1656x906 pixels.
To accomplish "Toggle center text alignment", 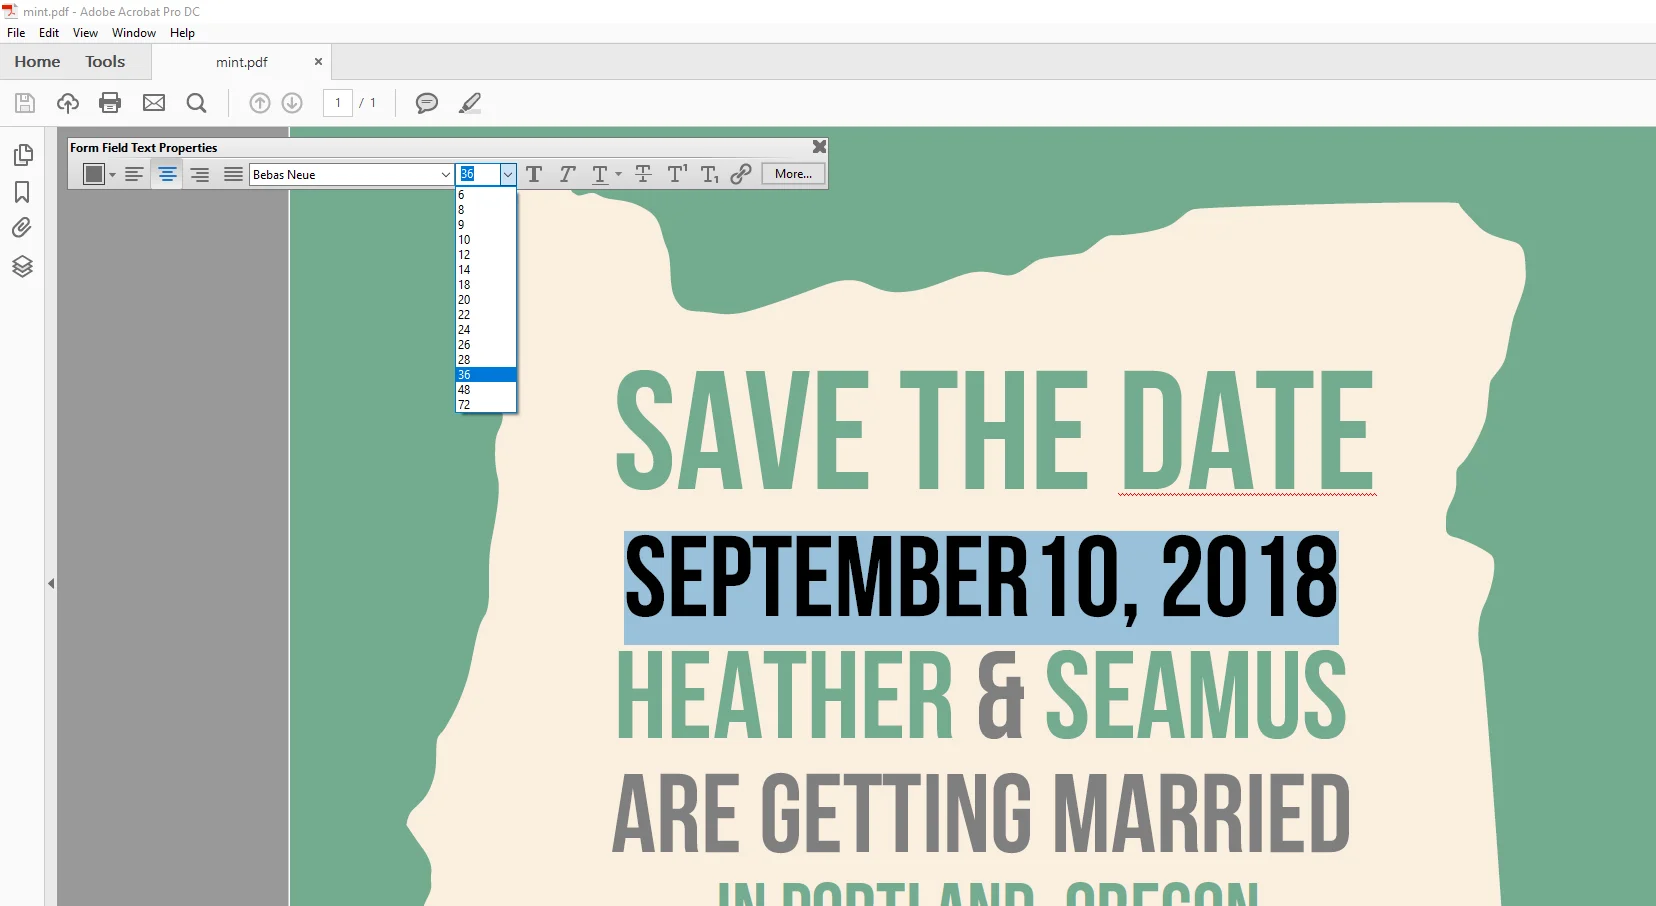I will tap(167, 174).
